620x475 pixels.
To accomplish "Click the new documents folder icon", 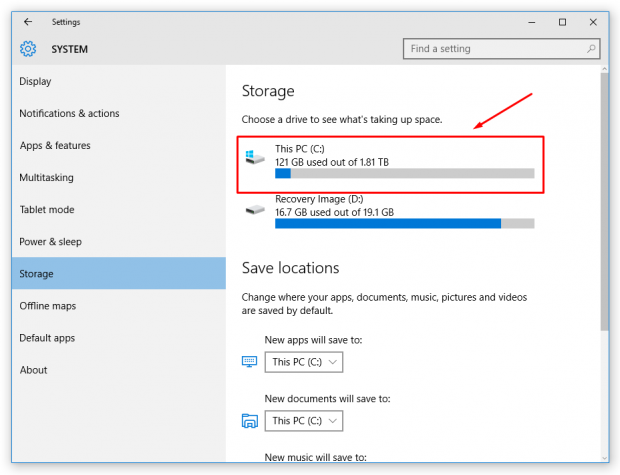I will pyautogui.click(x=250, y=421).
